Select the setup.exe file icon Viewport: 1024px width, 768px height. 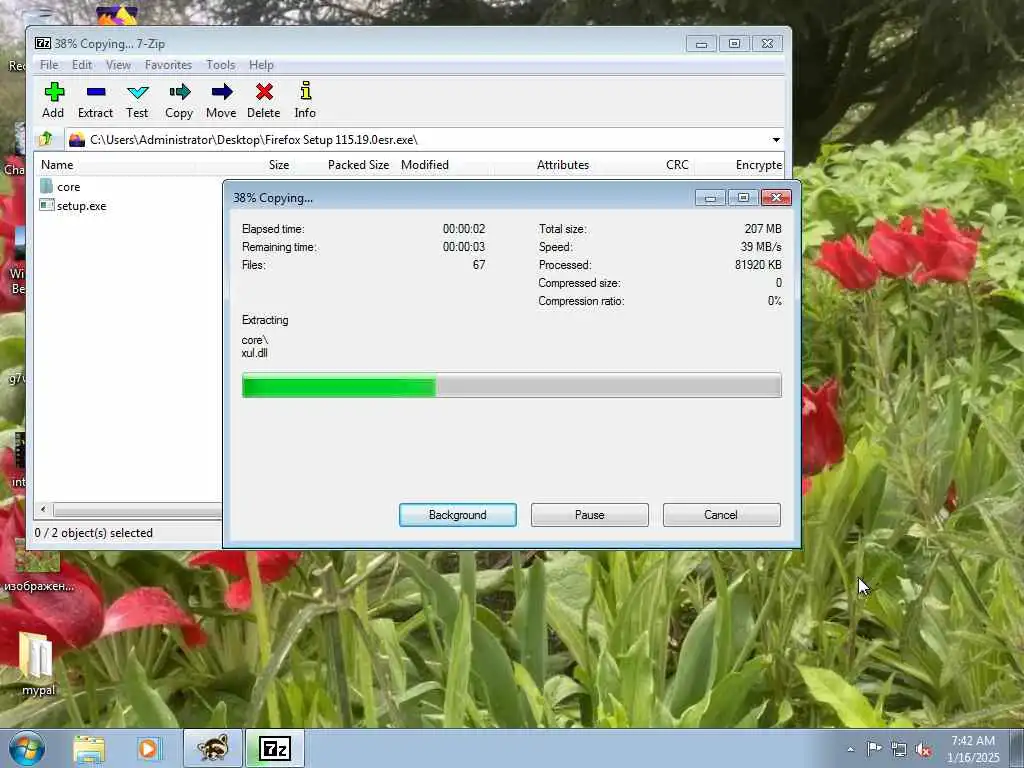coord(46,205)
